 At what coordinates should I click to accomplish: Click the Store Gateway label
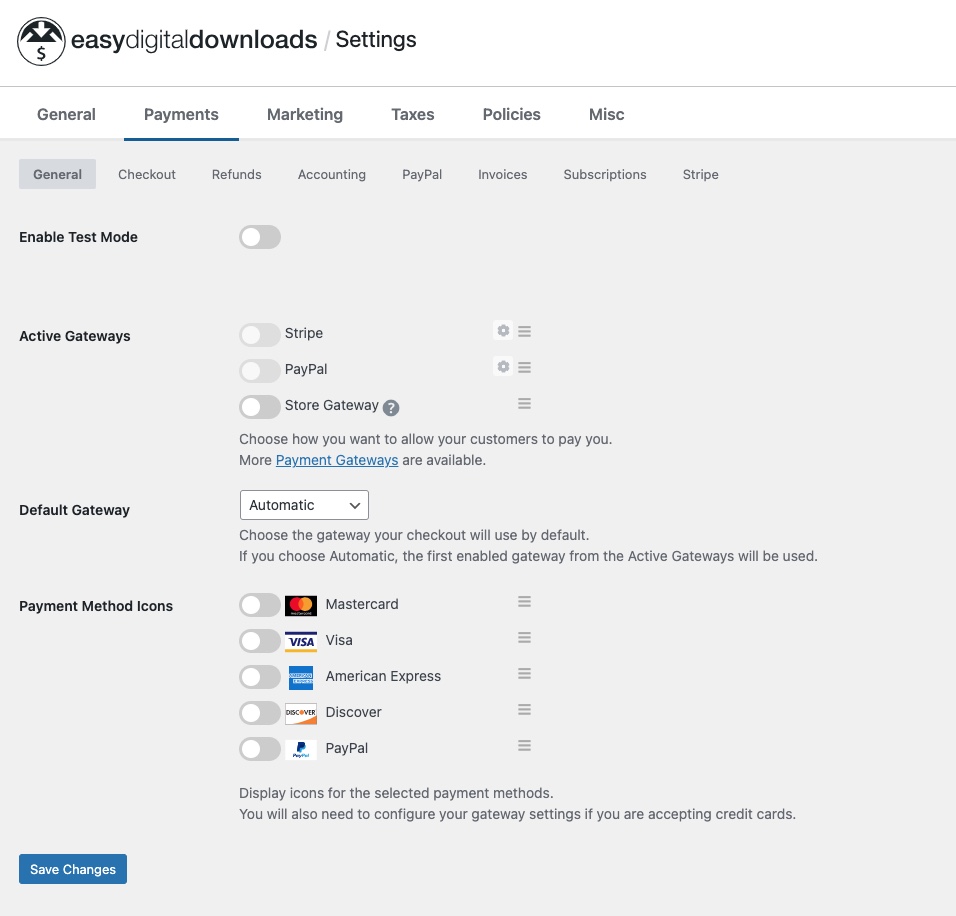click(x=332, y=406)
